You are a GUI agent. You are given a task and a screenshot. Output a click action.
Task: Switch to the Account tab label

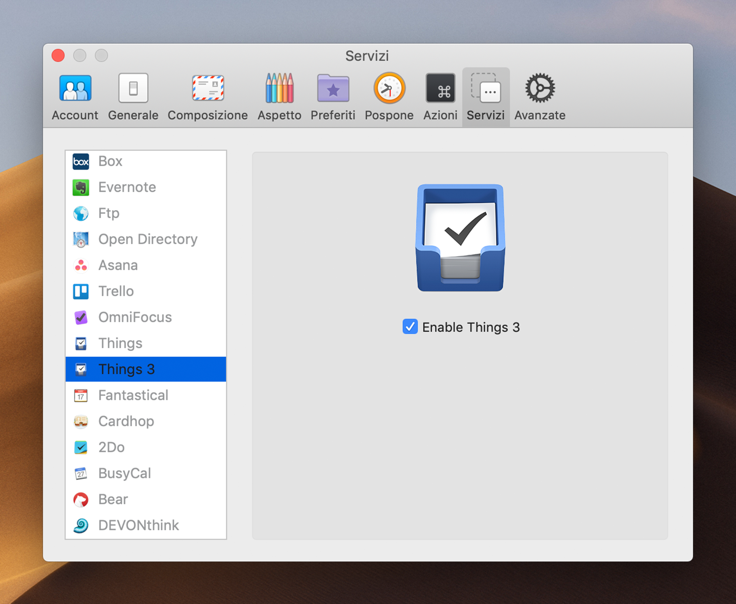[75, 115]
